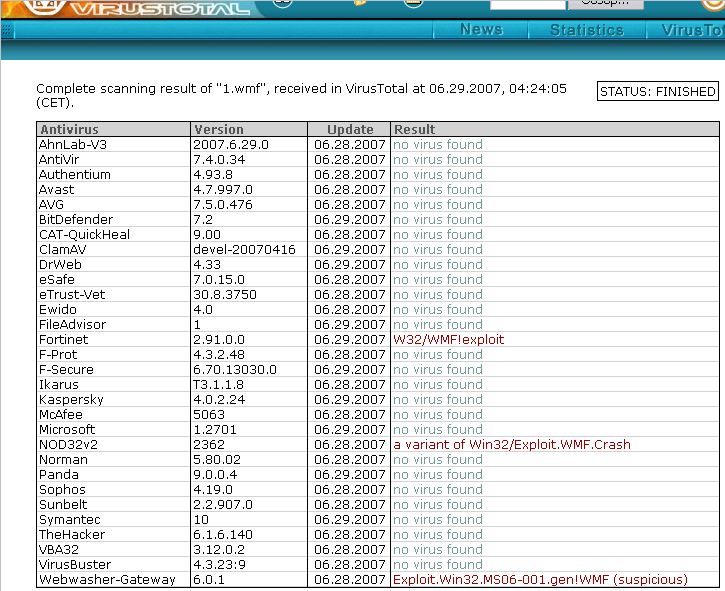This screenshot has width=725, height=591.
Task: Click the VirusTotal logo banner
Action: [x=134, y=8]
